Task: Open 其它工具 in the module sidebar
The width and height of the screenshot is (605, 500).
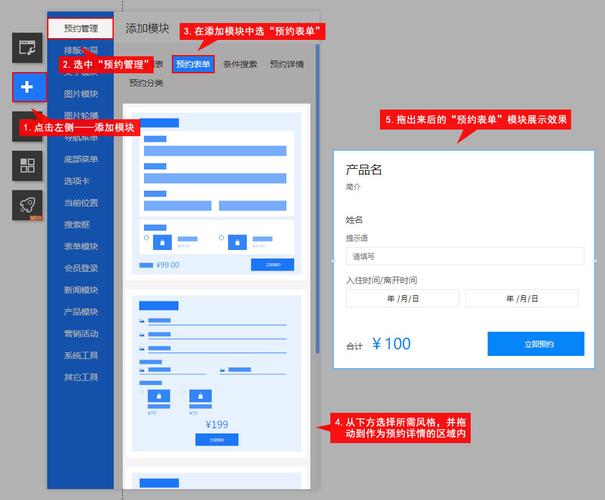Action: (81, 377)
